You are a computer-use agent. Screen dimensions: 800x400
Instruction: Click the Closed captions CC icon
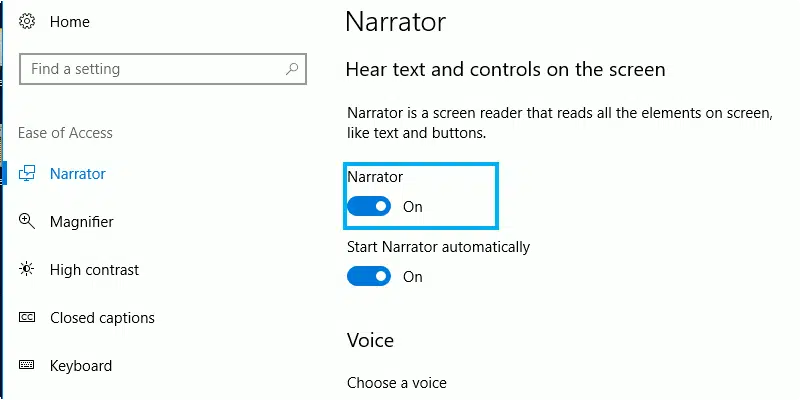coord(27,318)
